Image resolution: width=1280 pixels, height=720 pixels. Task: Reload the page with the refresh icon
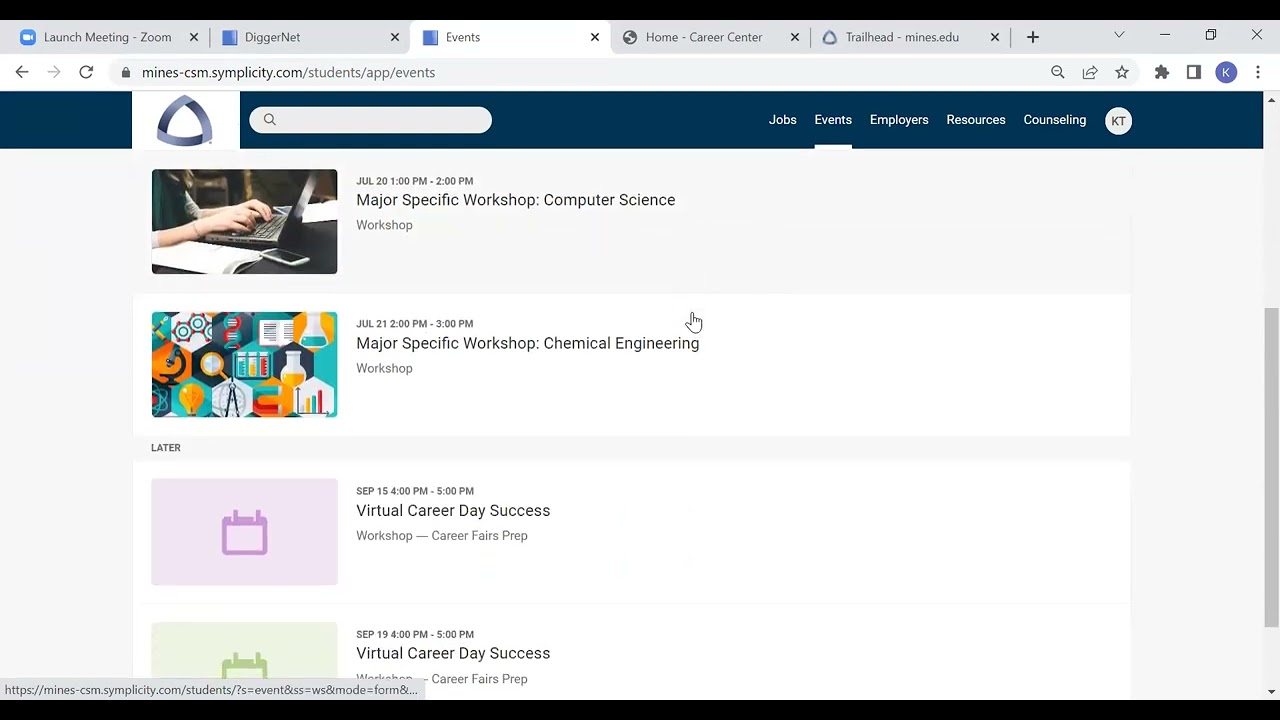(x=86, y=72)
